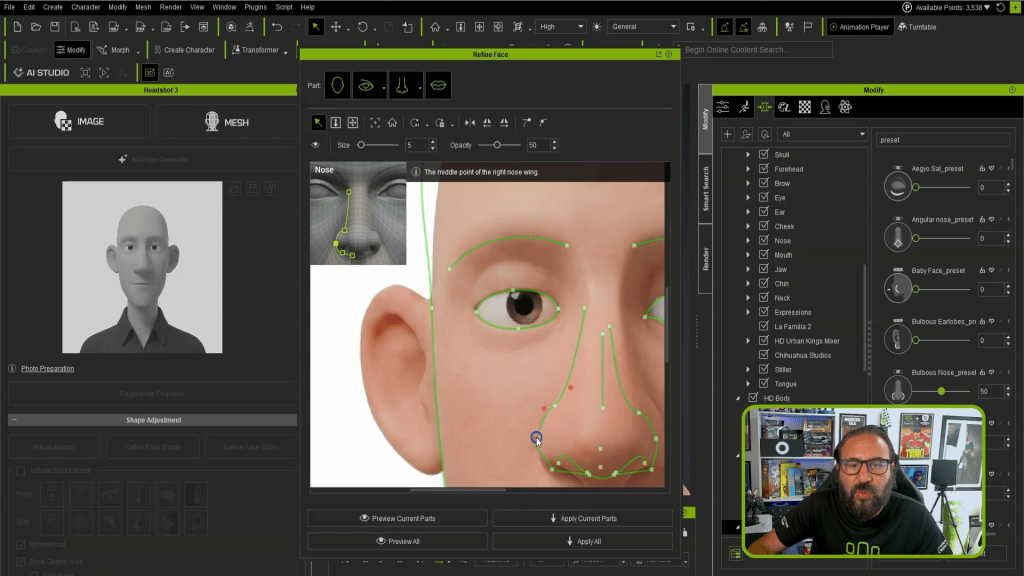The width and height of the screenshot is (1024, 576).
Task: Click the Create Character button
Action: (184, 50)
